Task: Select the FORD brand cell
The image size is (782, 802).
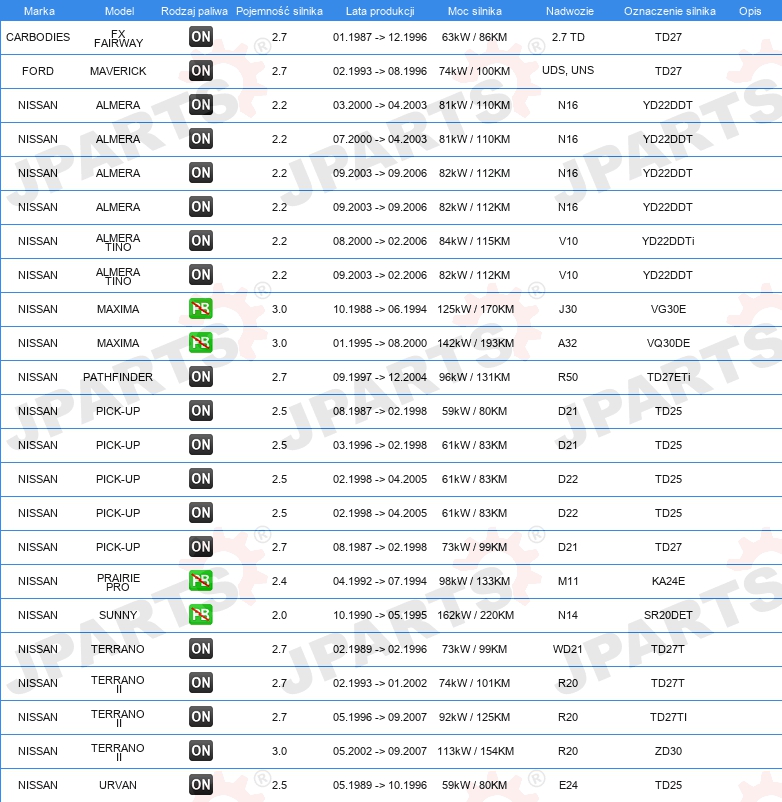Action: coord(38,71)
